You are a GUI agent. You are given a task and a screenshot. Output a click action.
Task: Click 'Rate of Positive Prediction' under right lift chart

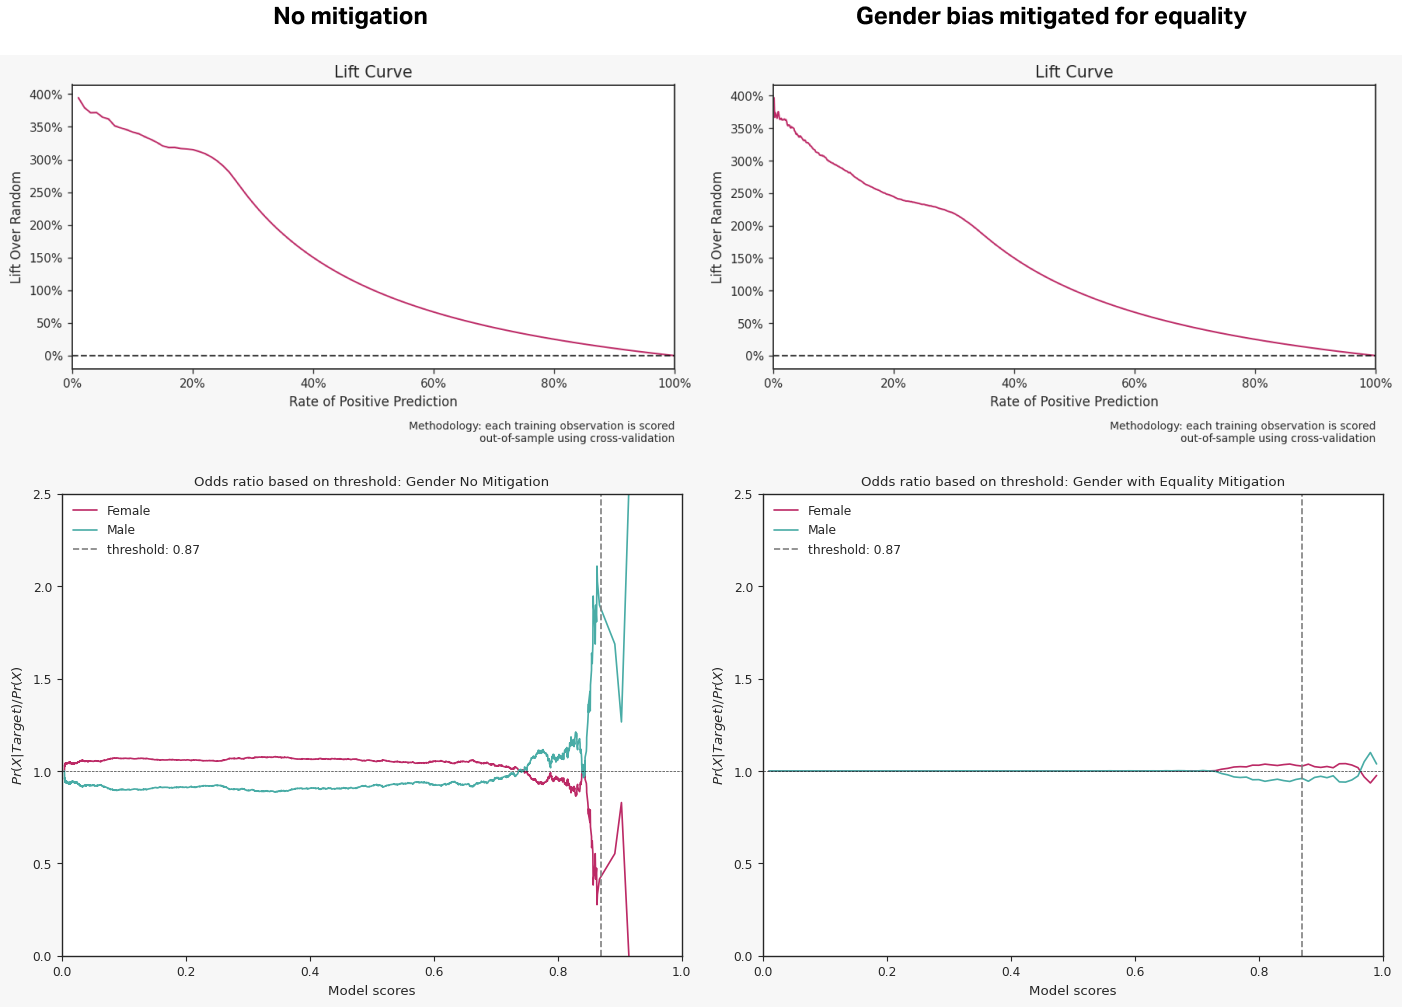point(1074,402)
